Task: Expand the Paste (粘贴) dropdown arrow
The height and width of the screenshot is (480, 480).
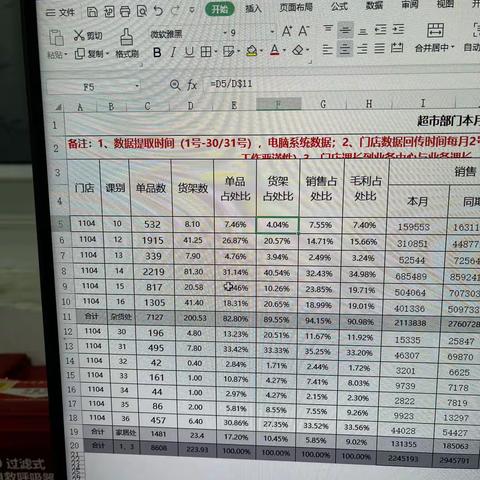Action: 66,54
